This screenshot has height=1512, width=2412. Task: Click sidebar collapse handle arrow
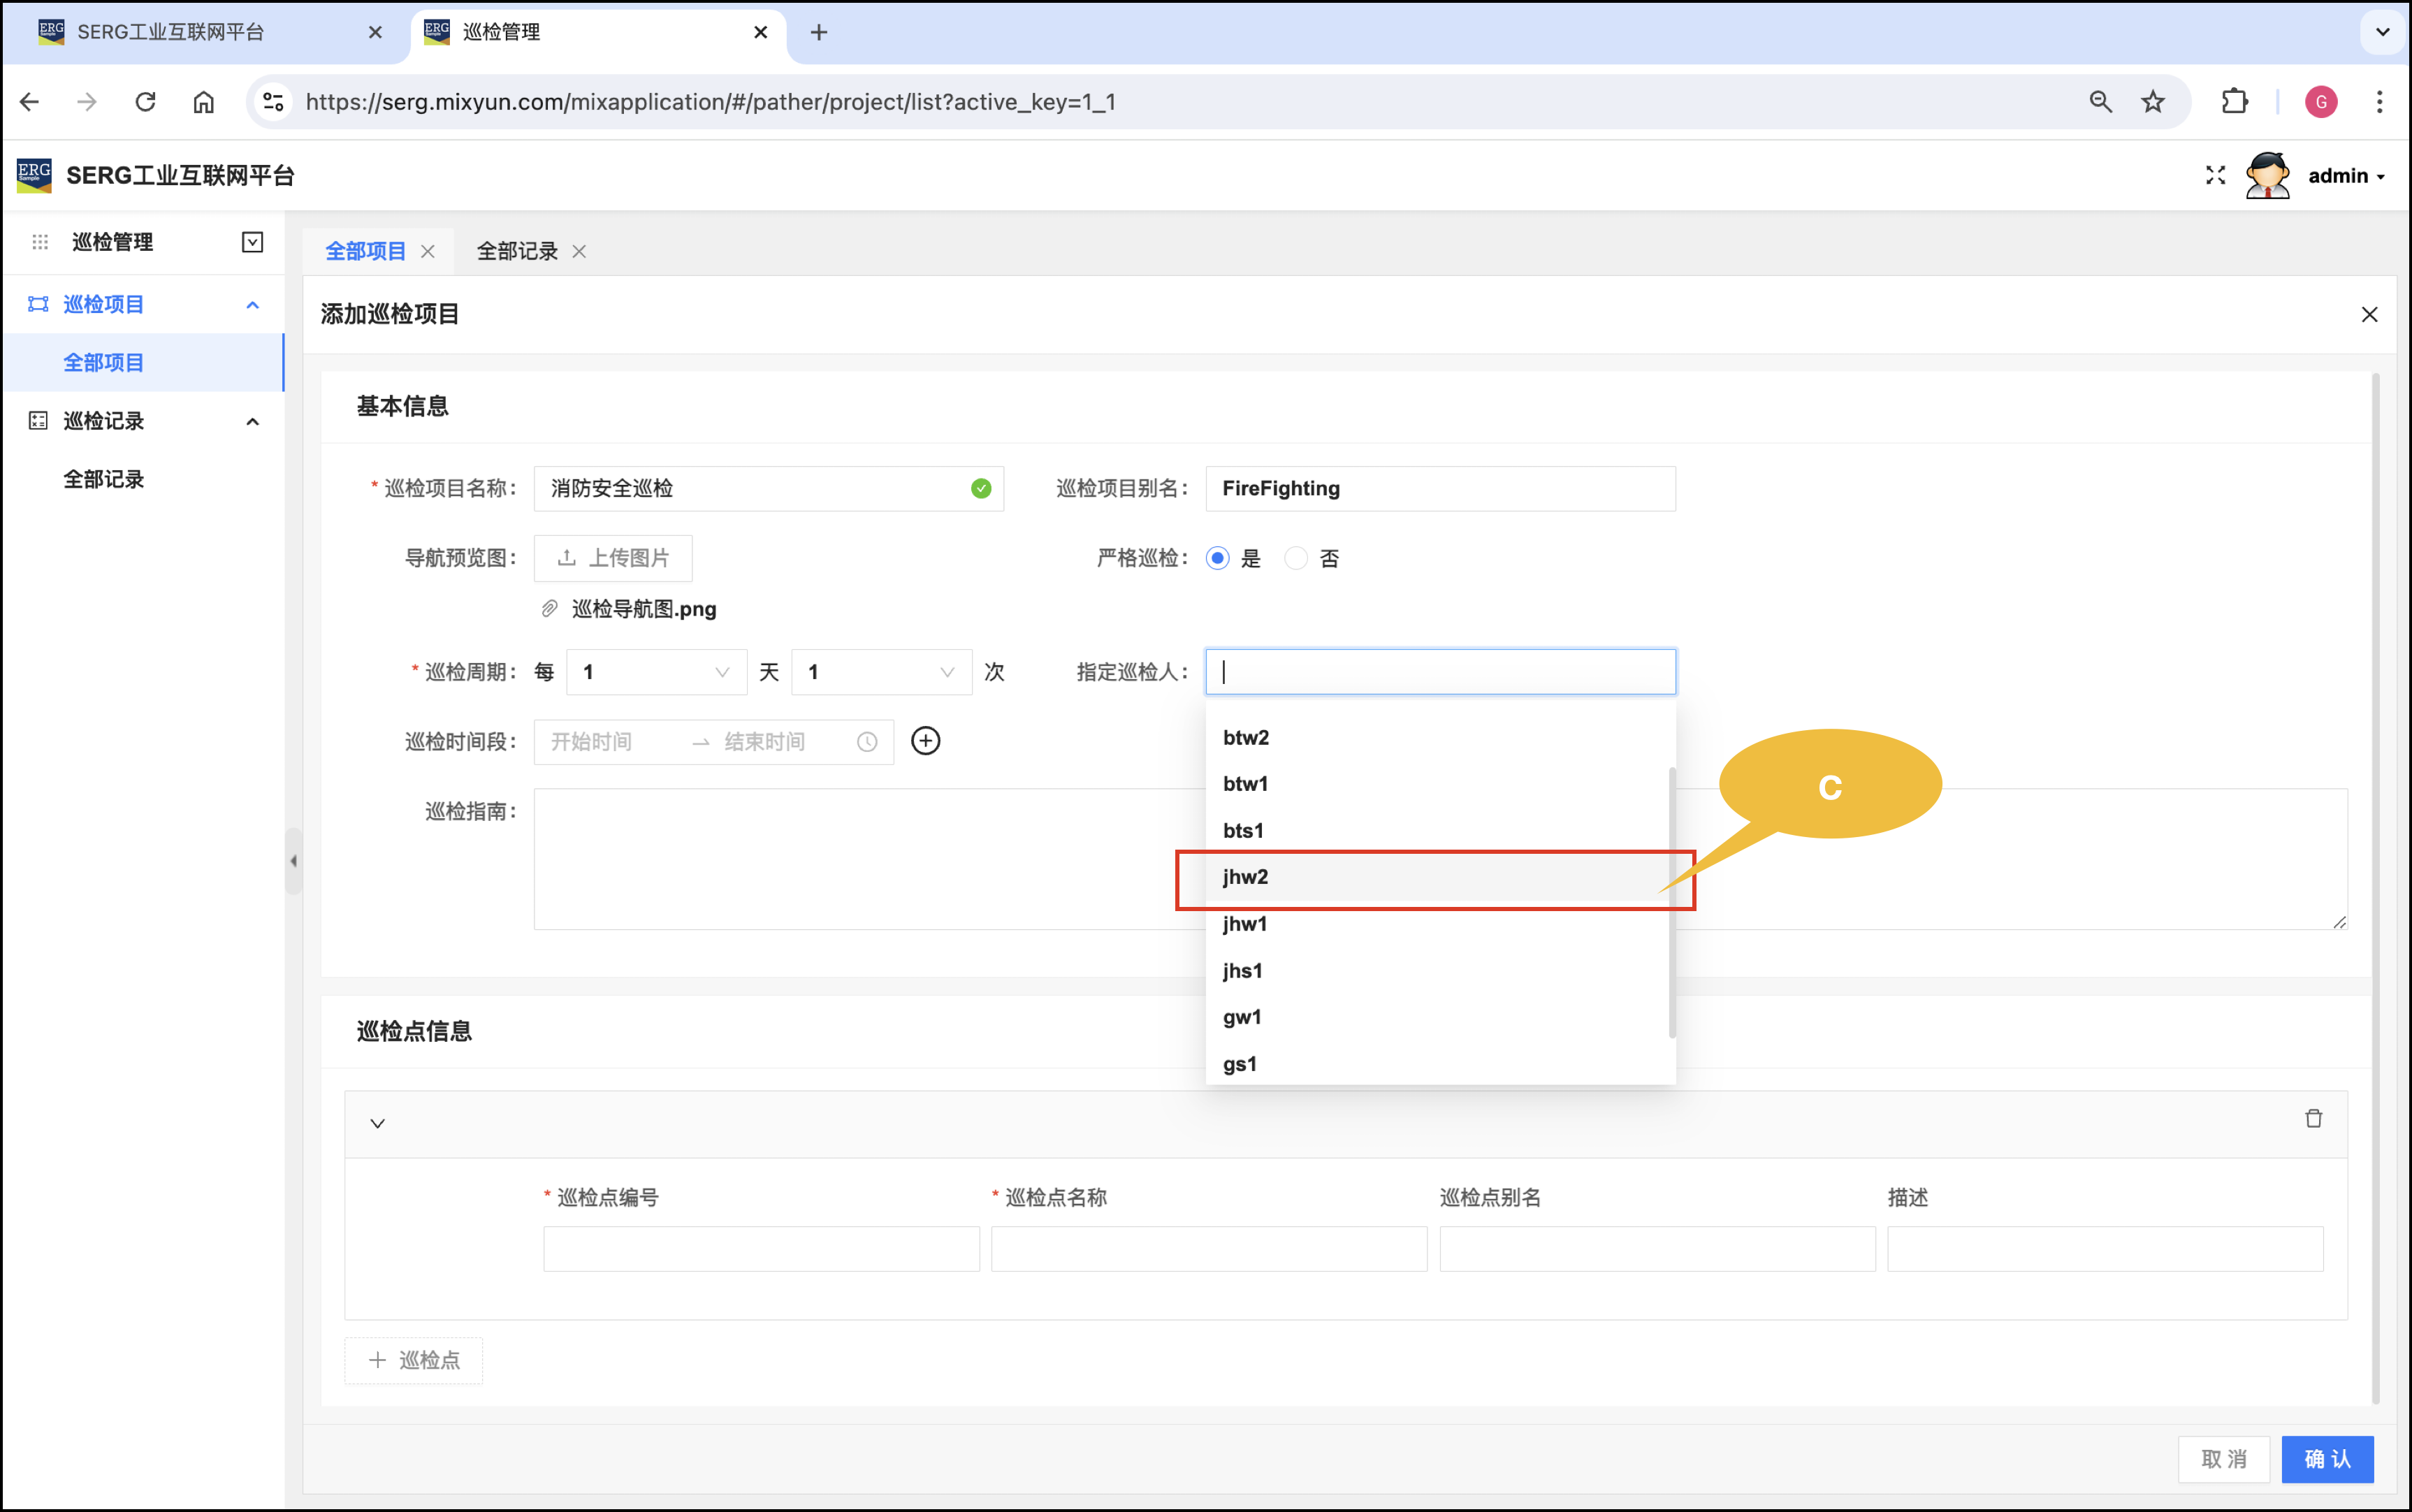pos(293,860)
